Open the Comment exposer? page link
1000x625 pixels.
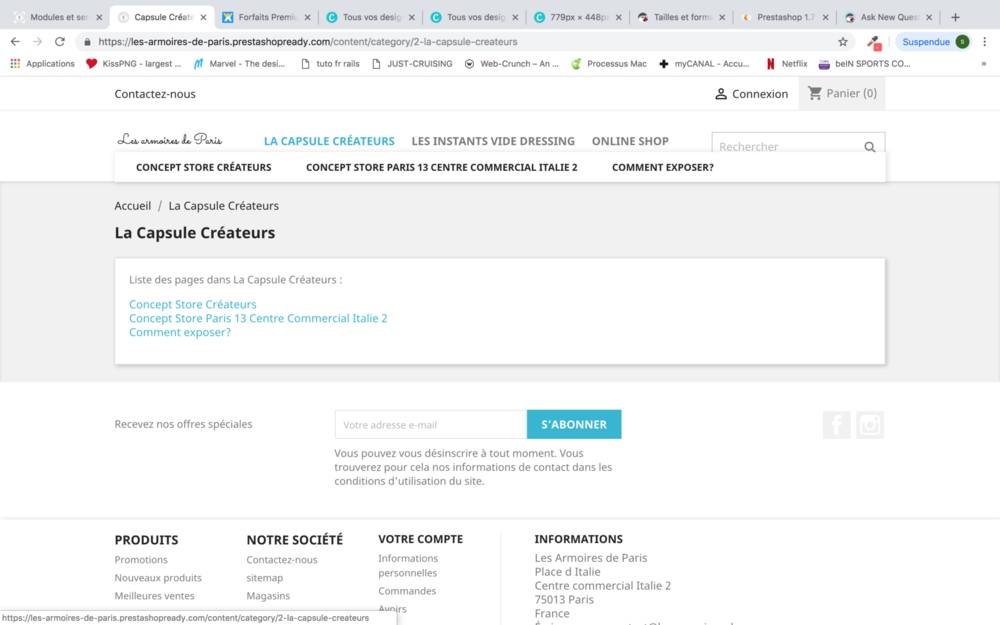click(180, 332)
